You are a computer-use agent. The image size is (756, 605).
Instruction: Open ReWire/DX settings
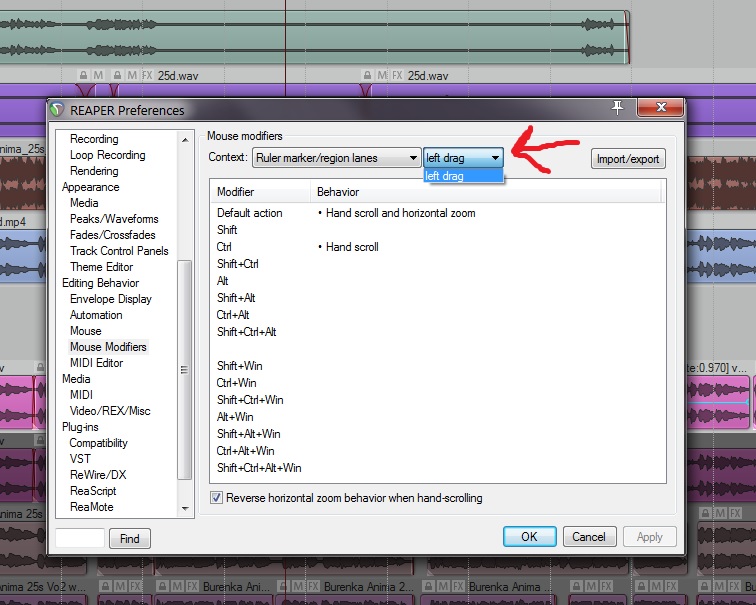pos(98,475)
